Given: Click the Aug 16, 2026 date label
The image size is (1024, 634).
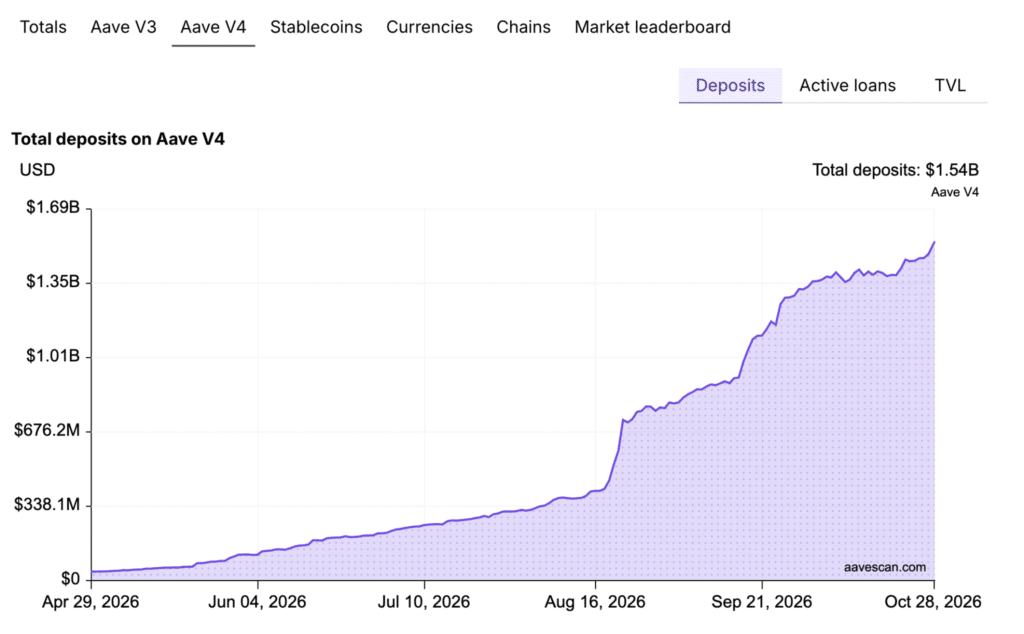Looking at the screenshot, I should click(595, 602).
